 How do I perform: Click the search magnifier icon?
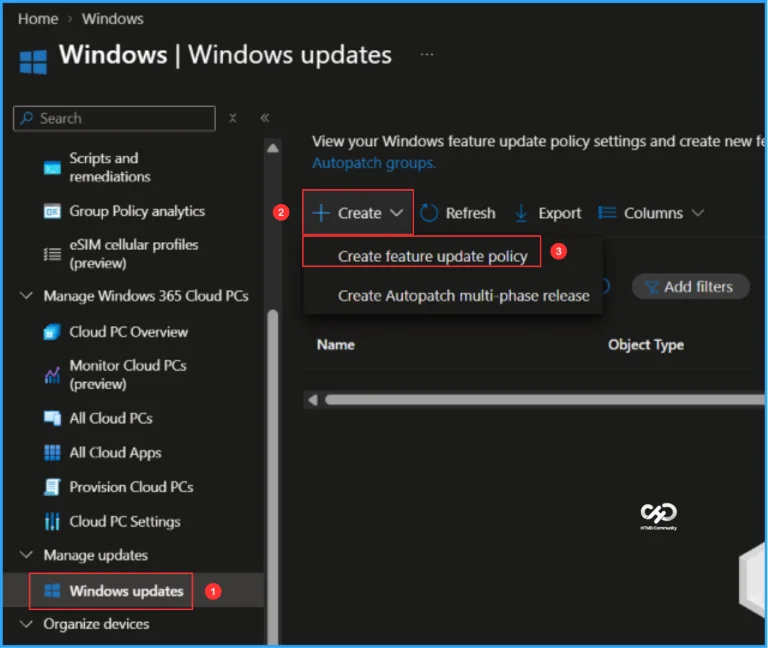pyautogui.click(x=27, y=118)
